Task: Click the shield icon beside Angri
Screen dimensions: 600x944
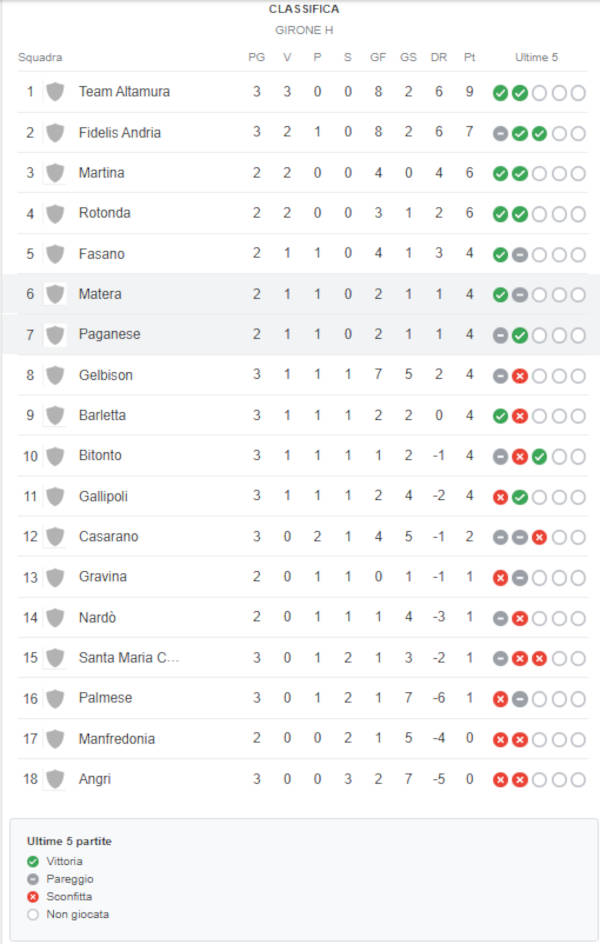Action: tap(55, 779)
